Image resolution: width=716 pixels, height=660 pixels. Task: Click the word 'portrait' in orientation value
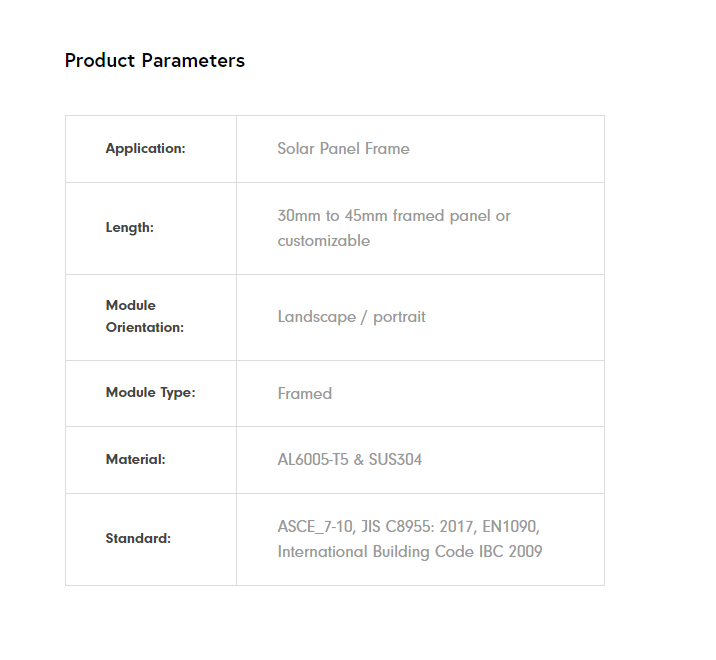point(399,317)
